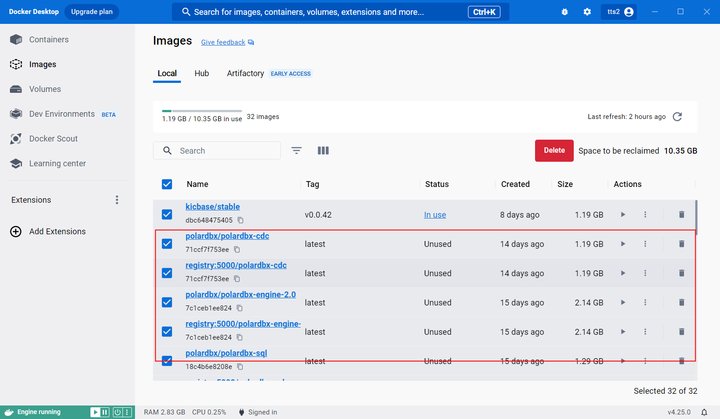Click the refresh images icon
The width and height of the screenshot is (720, 419).
pos(677,117)
